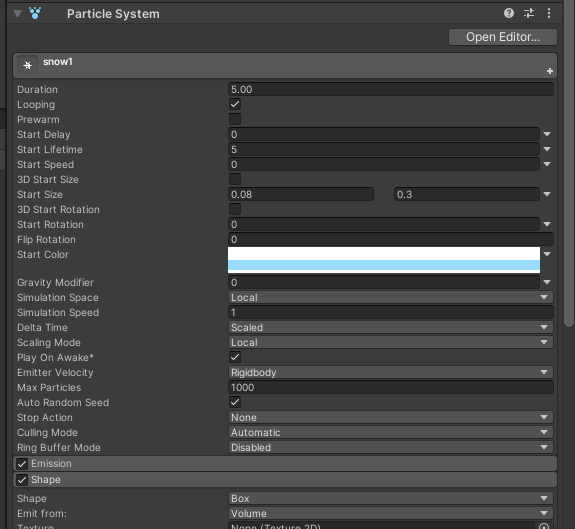Open the Emitter Velocity Rigidbody dropdown

click(x=391, y=372)
